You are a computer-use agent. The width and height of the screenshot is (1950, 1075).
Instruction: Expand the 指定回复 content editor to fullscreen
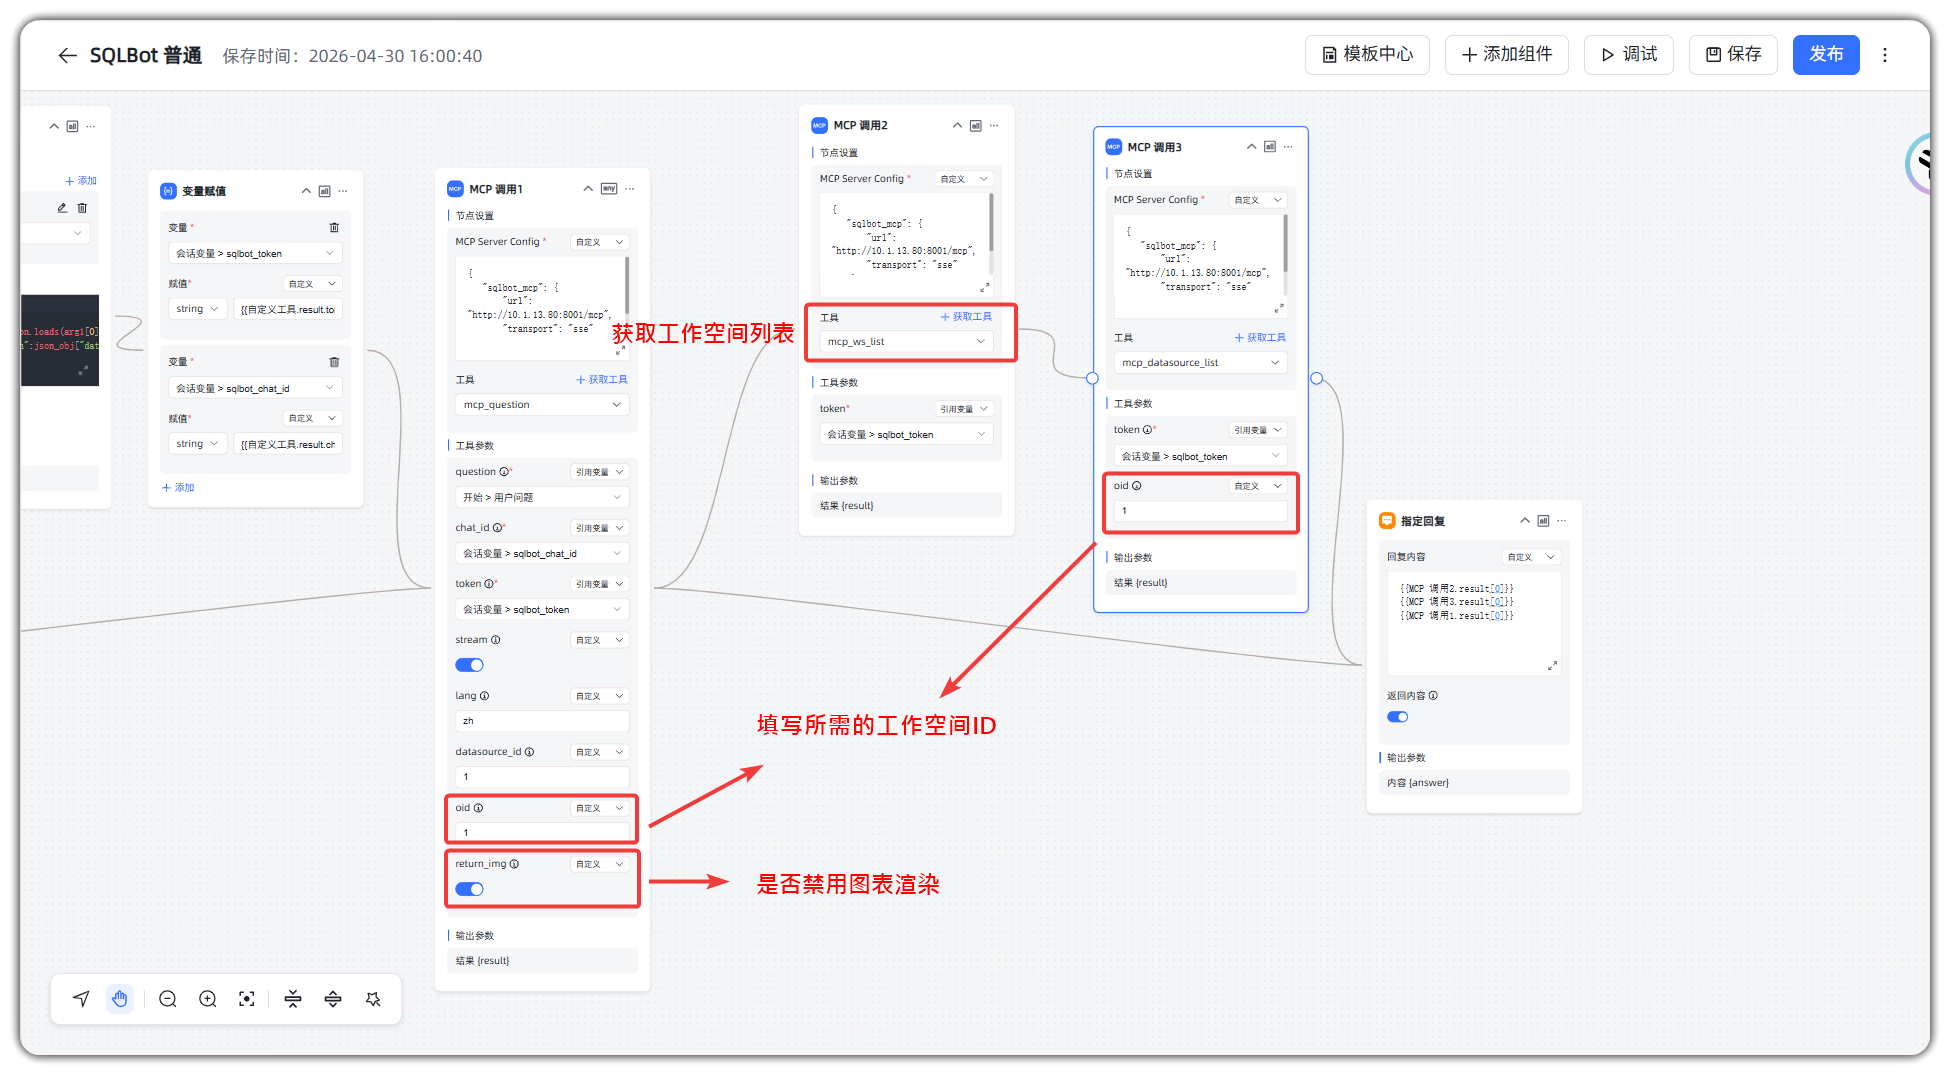(x=1552, y=665)
